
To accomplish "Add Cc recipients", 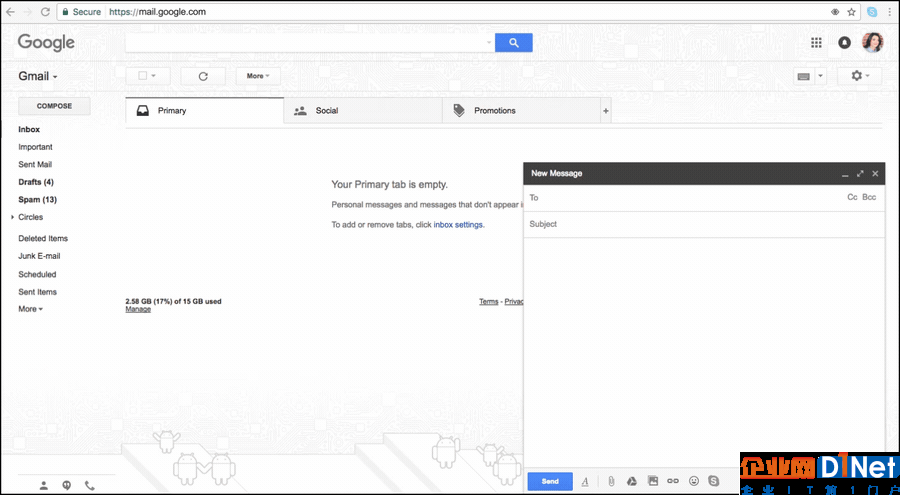I will click(852, 197).
